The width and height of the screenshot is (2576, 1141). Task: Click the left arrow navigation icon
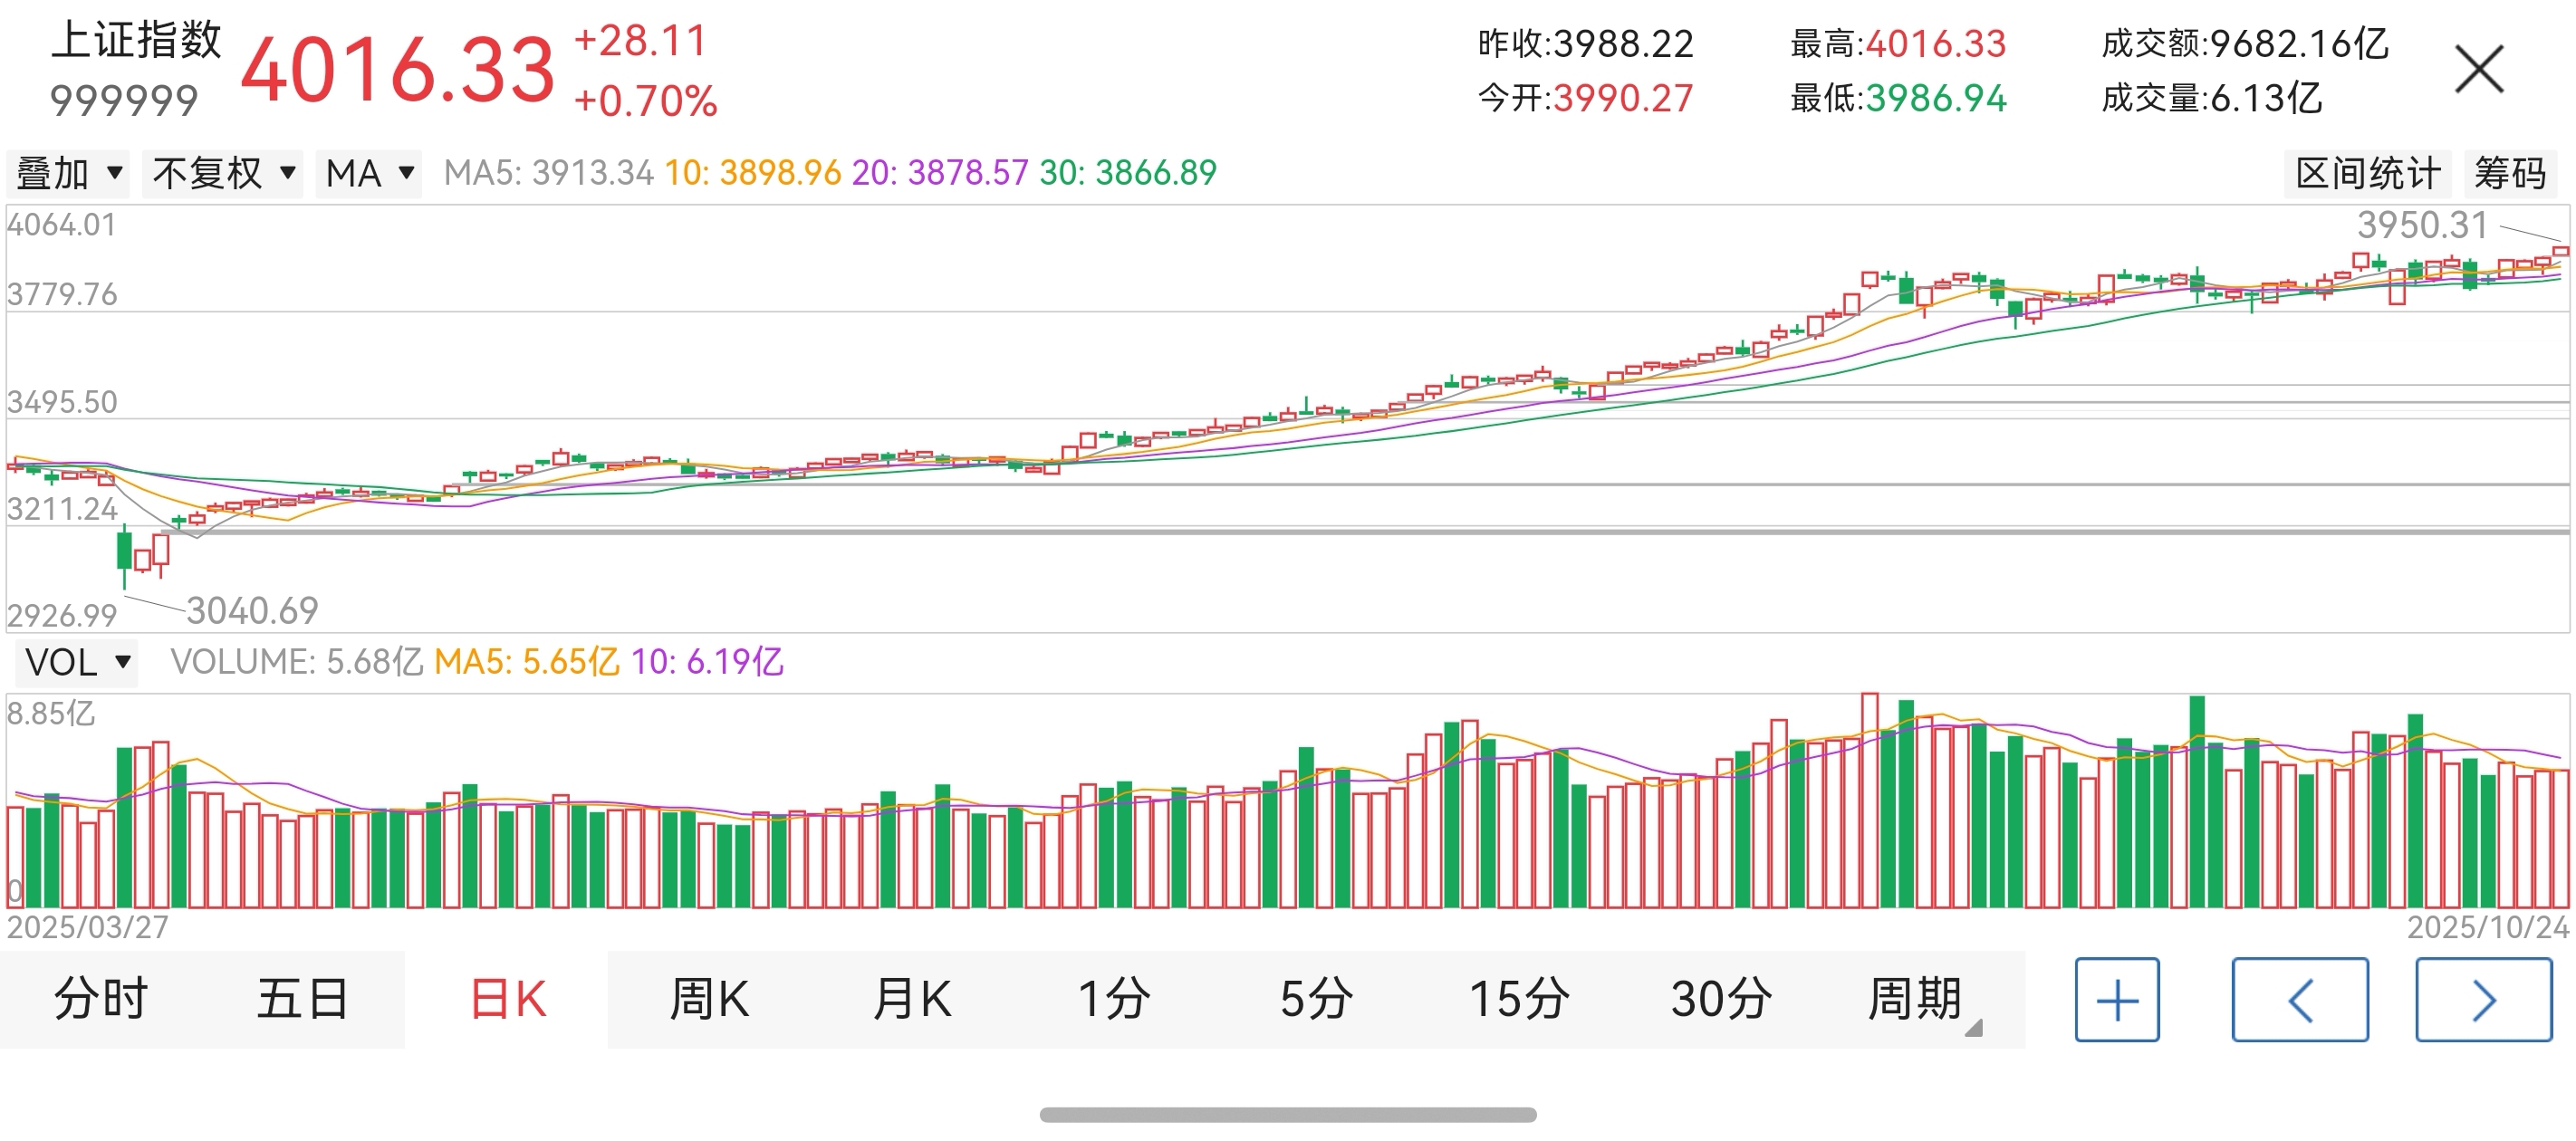click(2299, 999)
